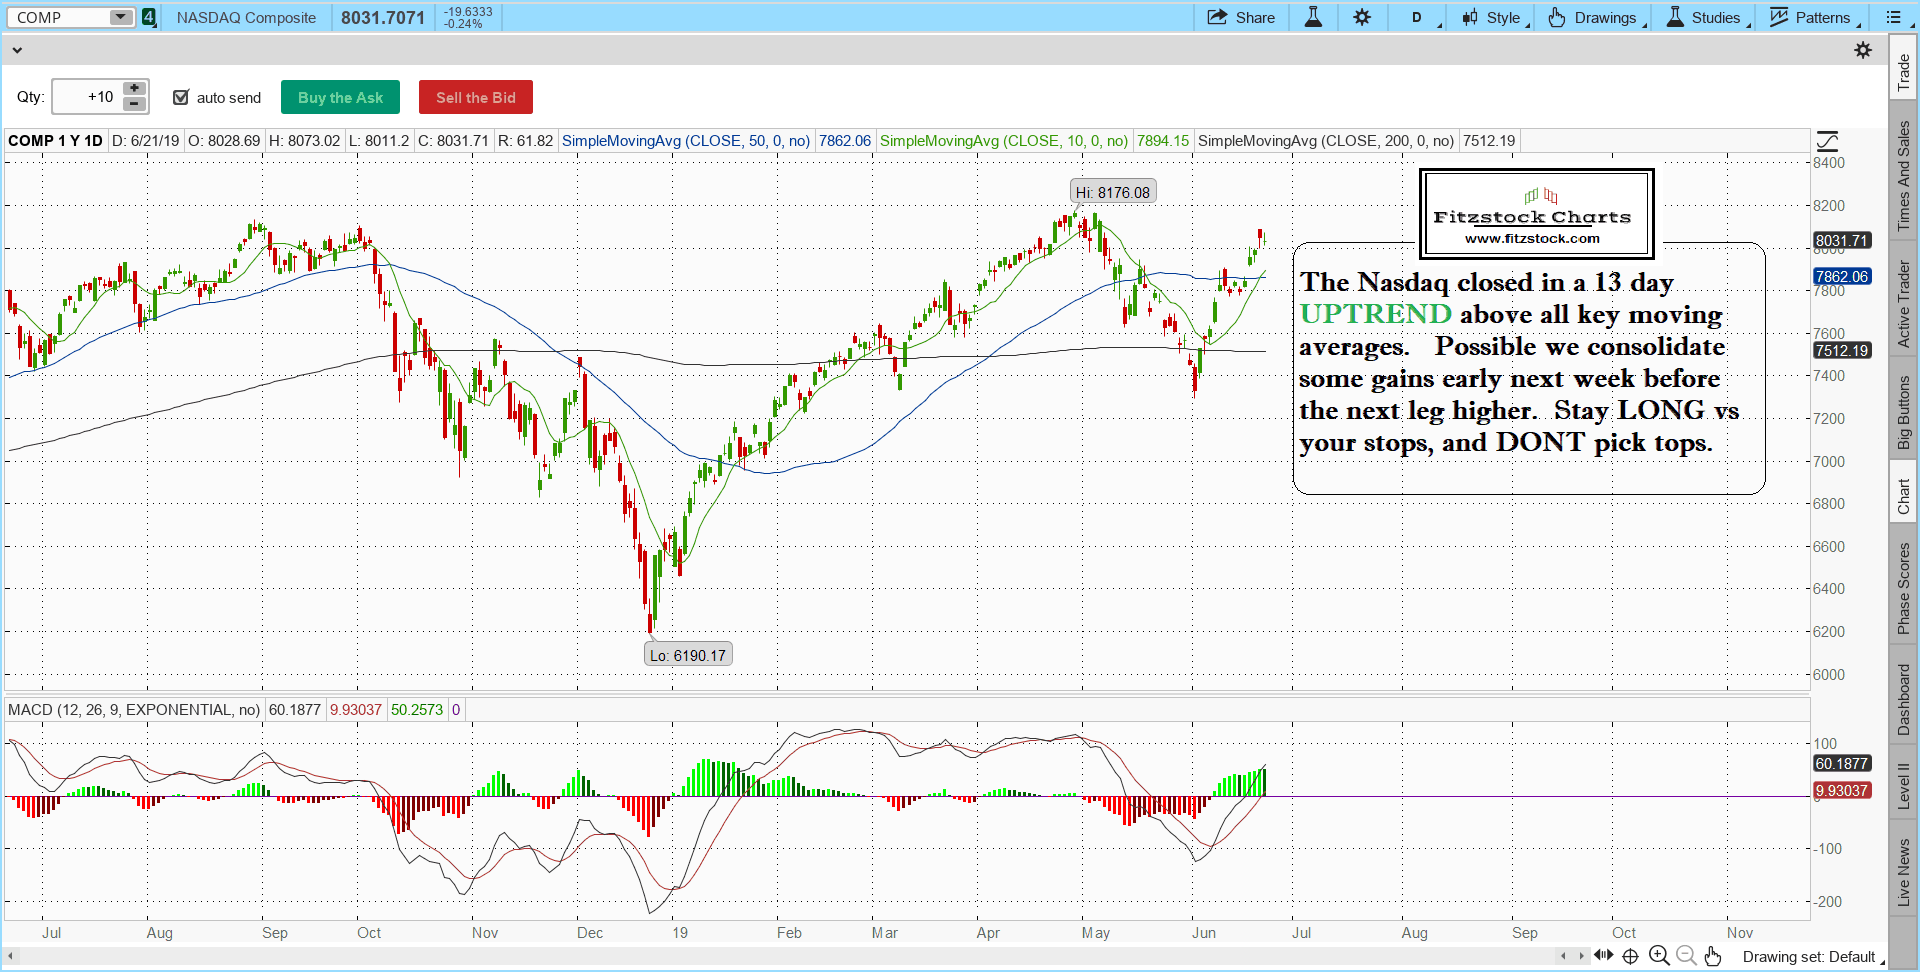Viewport: 1920px width, 972px height.
Task: Increase quantity with the plus stepper
Action: tap(134, 89)
